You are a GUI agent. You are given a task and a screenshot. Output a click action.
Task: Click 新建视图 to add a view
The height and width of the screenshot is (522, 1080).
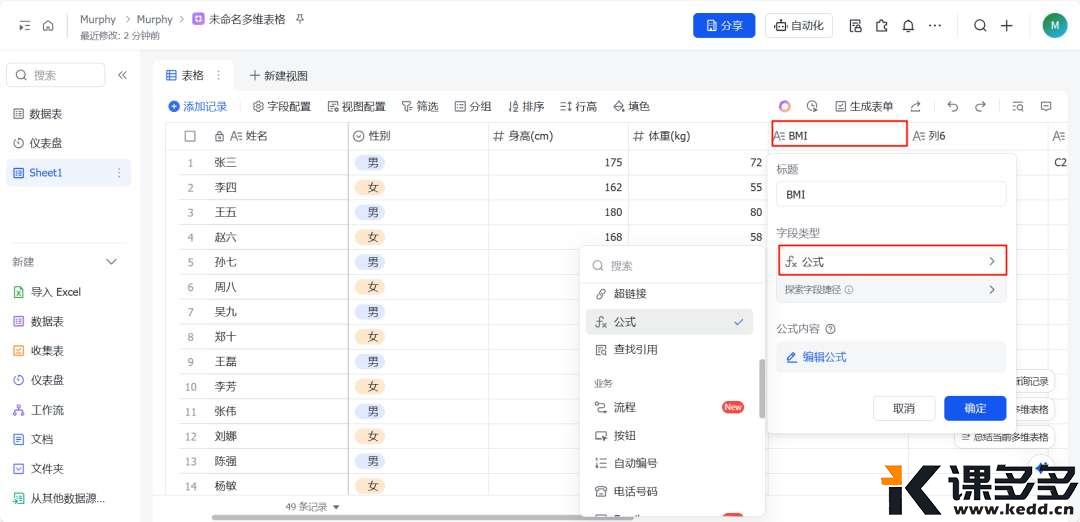tap(278, 76)
